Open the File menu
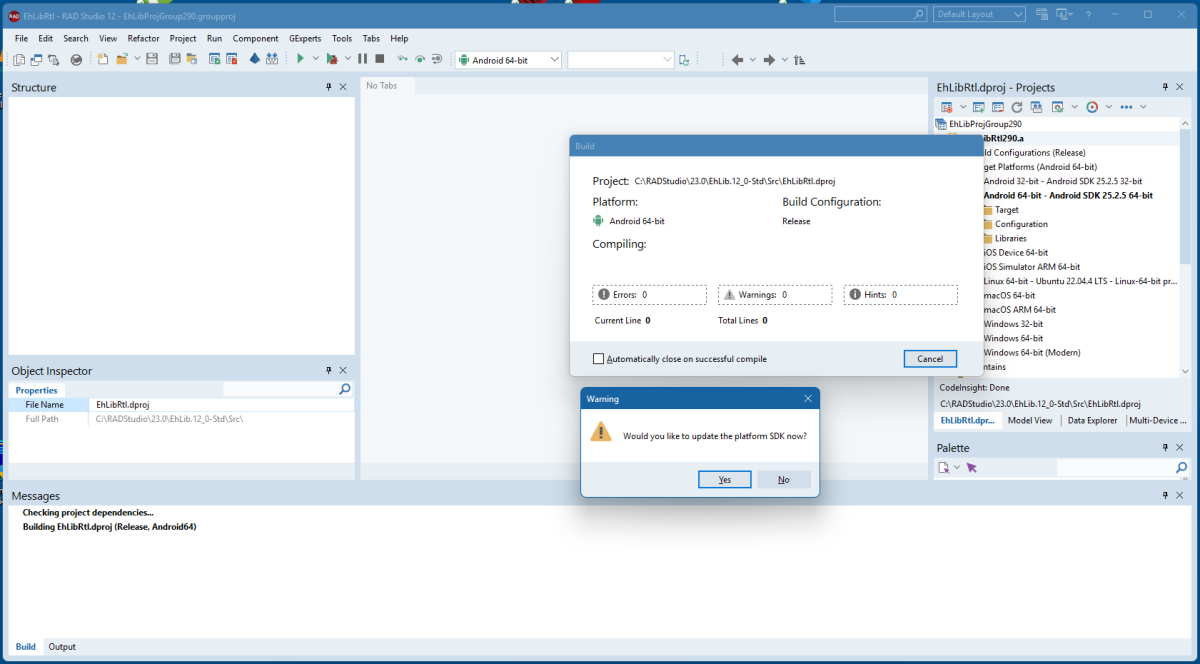 coord(21,38)
